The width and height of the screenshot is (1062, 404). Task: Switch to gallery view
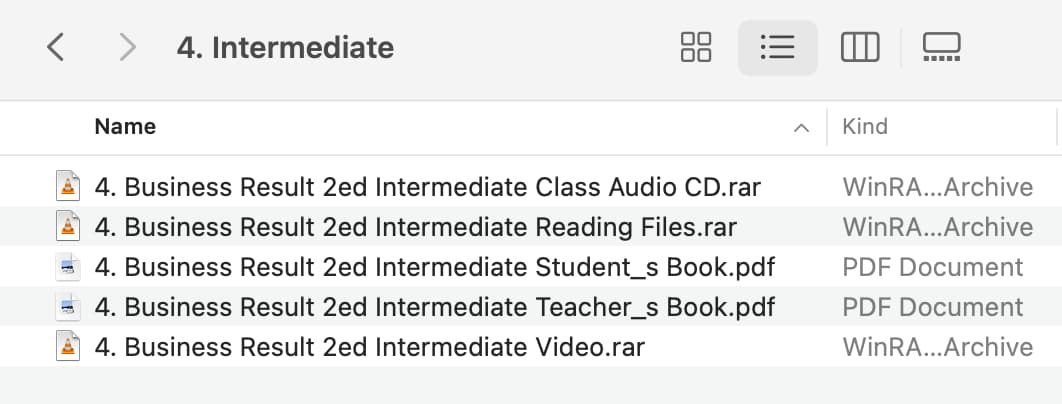click(941, 47)
